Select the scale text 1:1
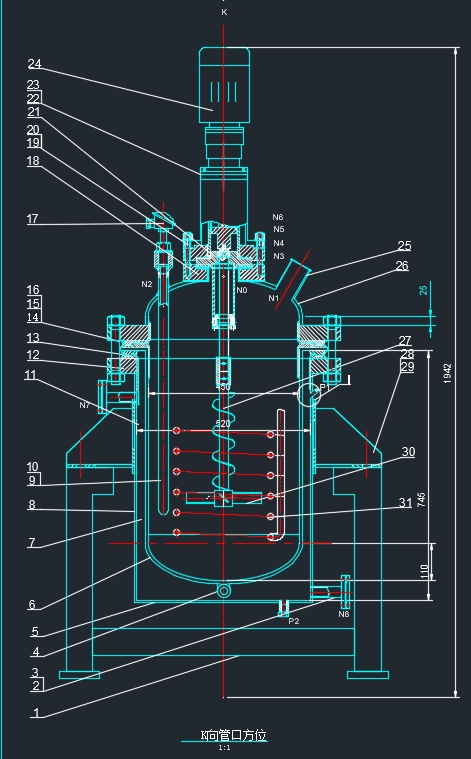This screenshot has height=759, width=471. pos(225,748)
